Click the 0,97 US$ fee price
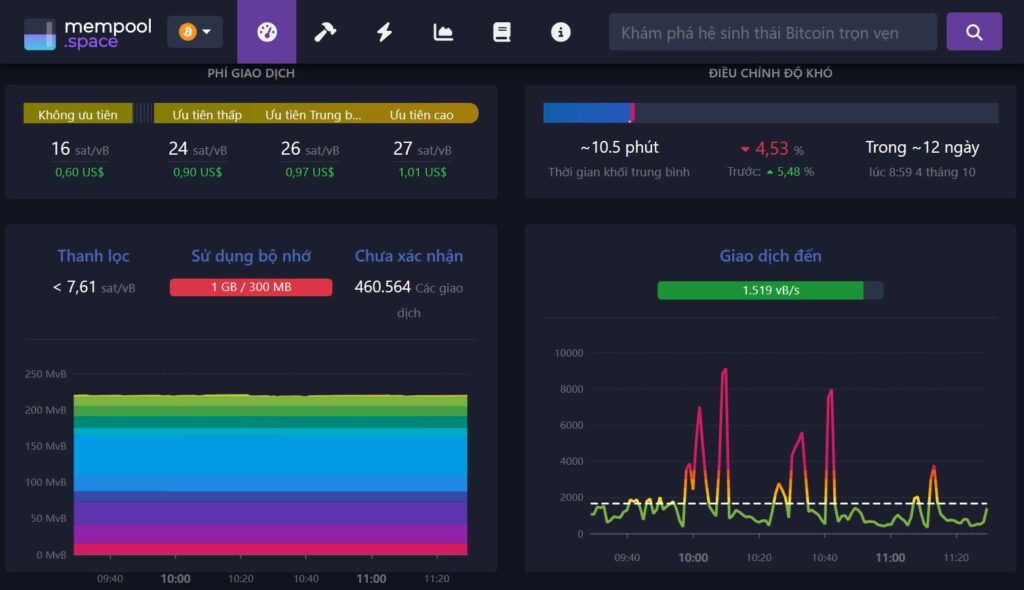The height and width of the screenshot is (590, 1024). pyautogui.click(x=310, y=172)
